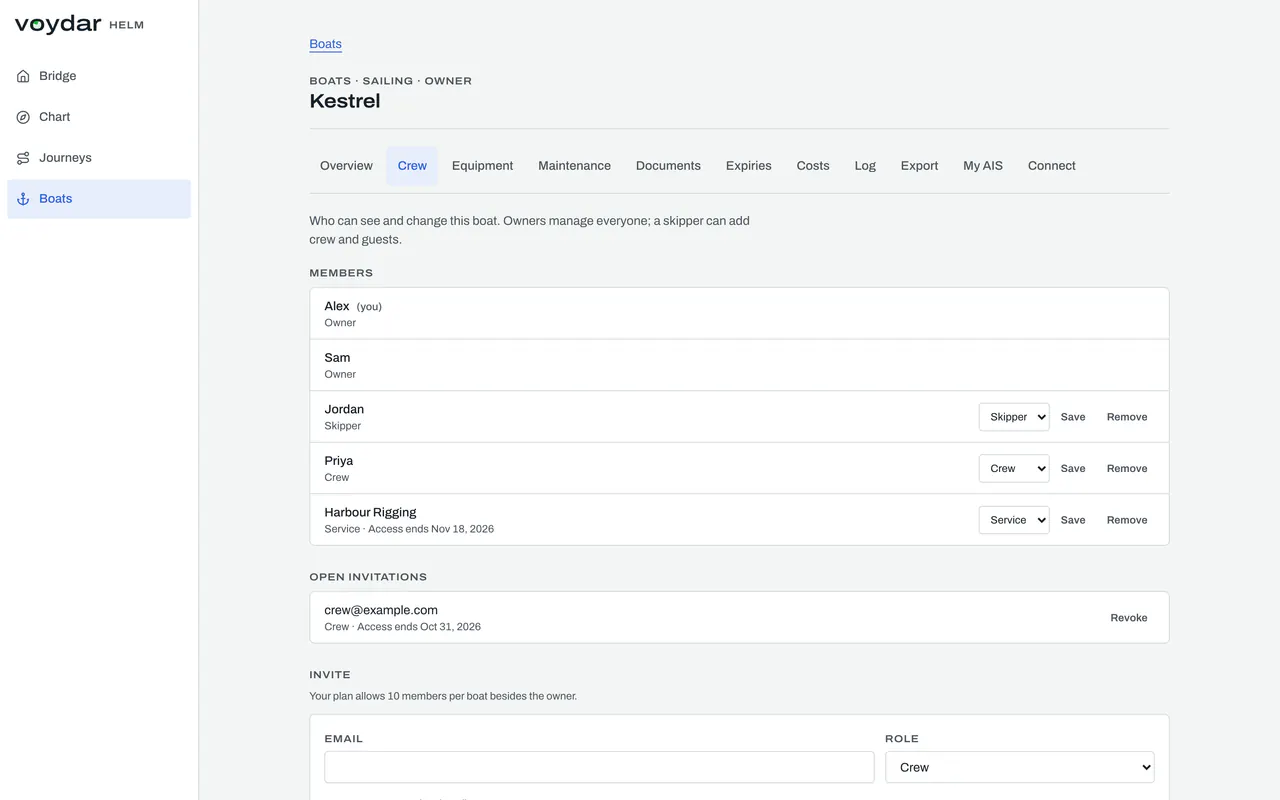Open the Export tab
This screenshot has height=800, width=1280.
pos(919,166)
